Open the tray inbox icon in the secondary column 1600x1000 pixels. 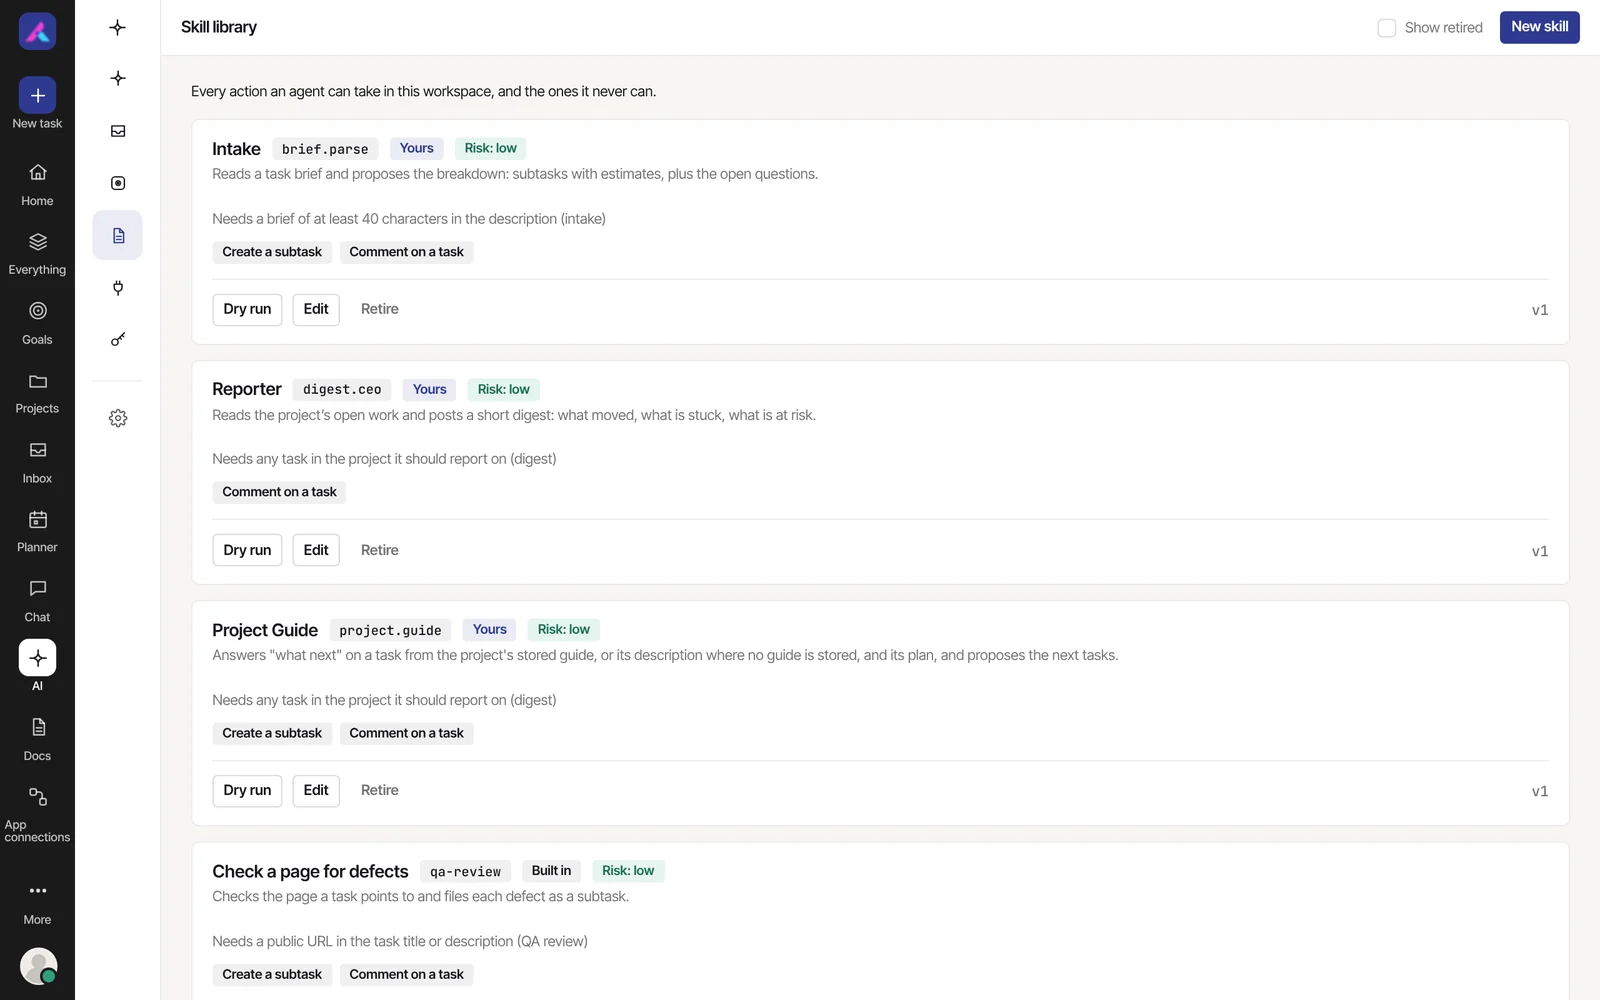click(x=118, y=131)
